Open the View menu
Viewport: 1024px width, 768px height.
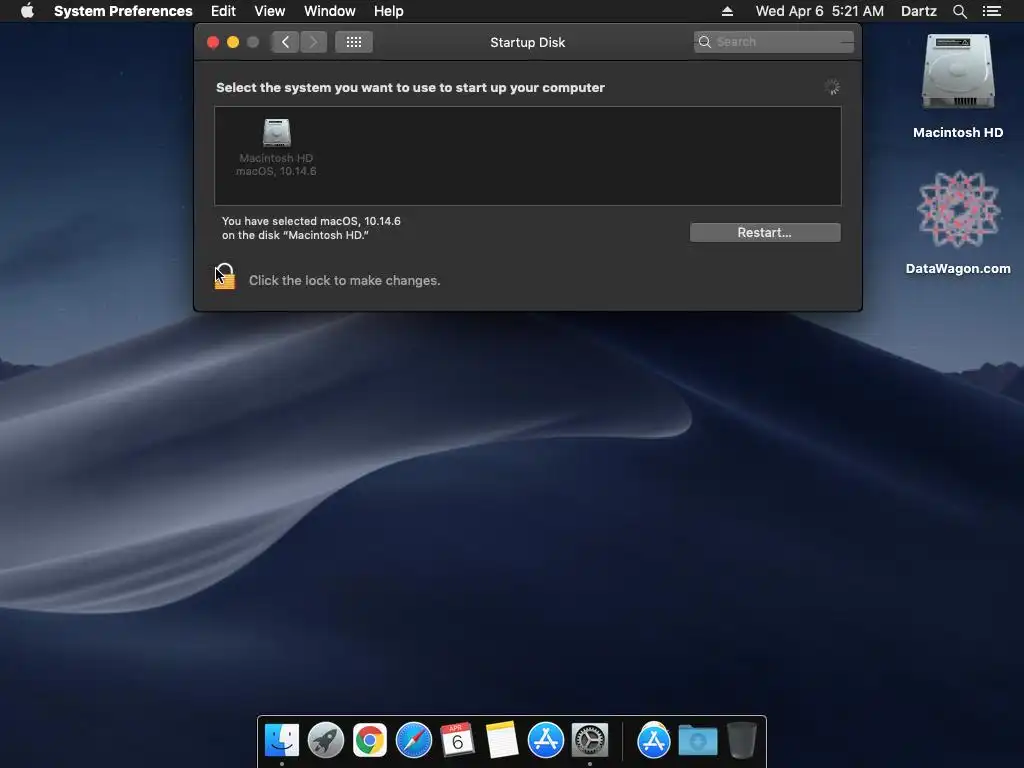[270, 11]
